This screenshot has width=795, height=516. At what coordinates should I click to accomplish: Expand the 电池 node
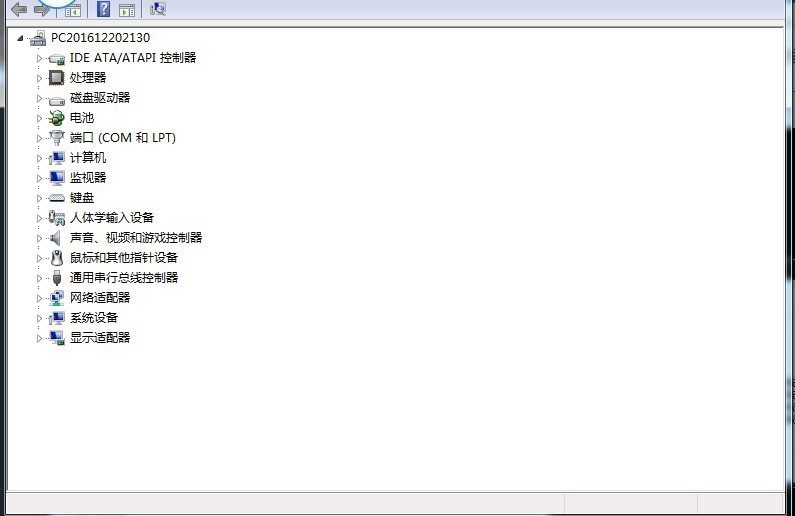(40, 118)
